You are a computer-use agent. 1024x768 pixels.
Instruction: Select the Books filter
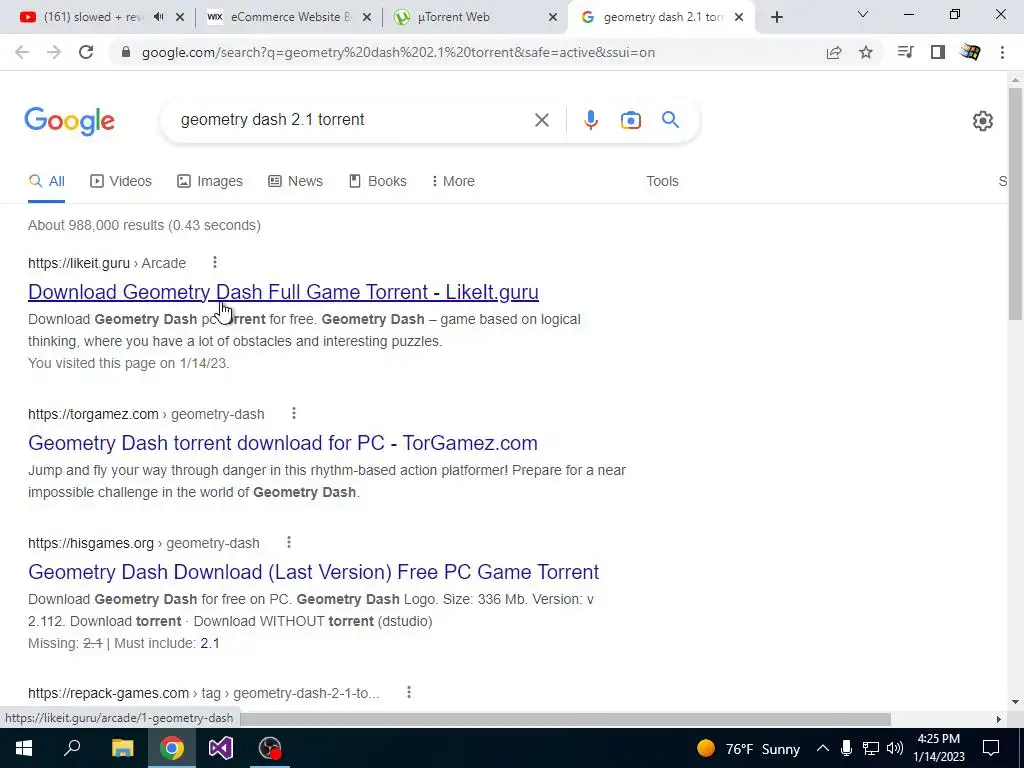(377, 181)
